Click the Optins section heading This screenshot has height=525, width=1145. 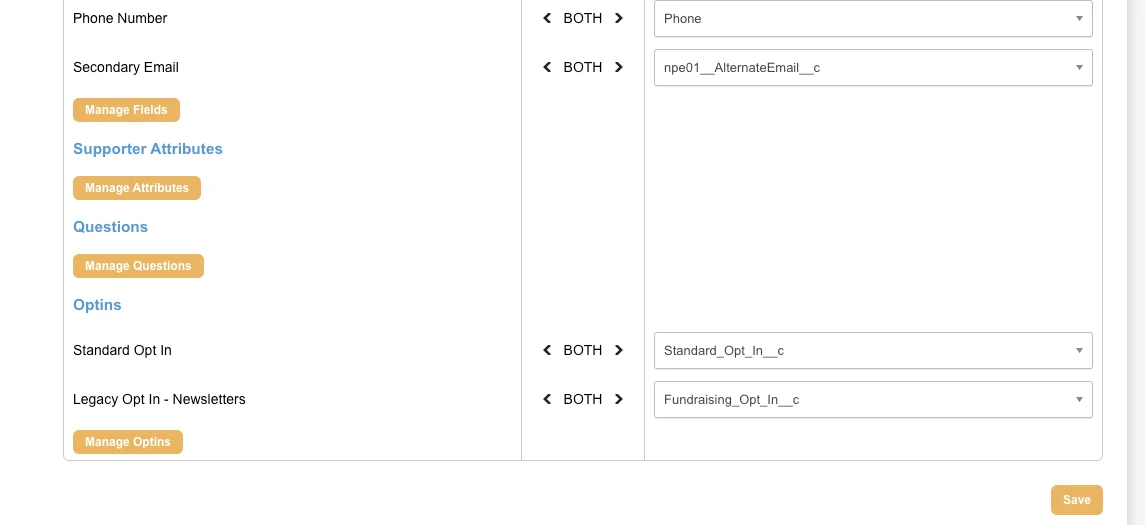click(97, 305)
